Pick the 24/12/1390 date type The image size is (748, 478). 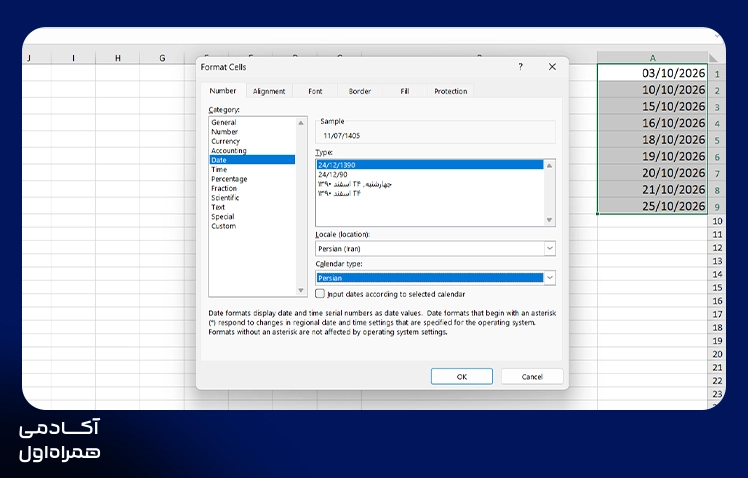[x=429, y=165]
